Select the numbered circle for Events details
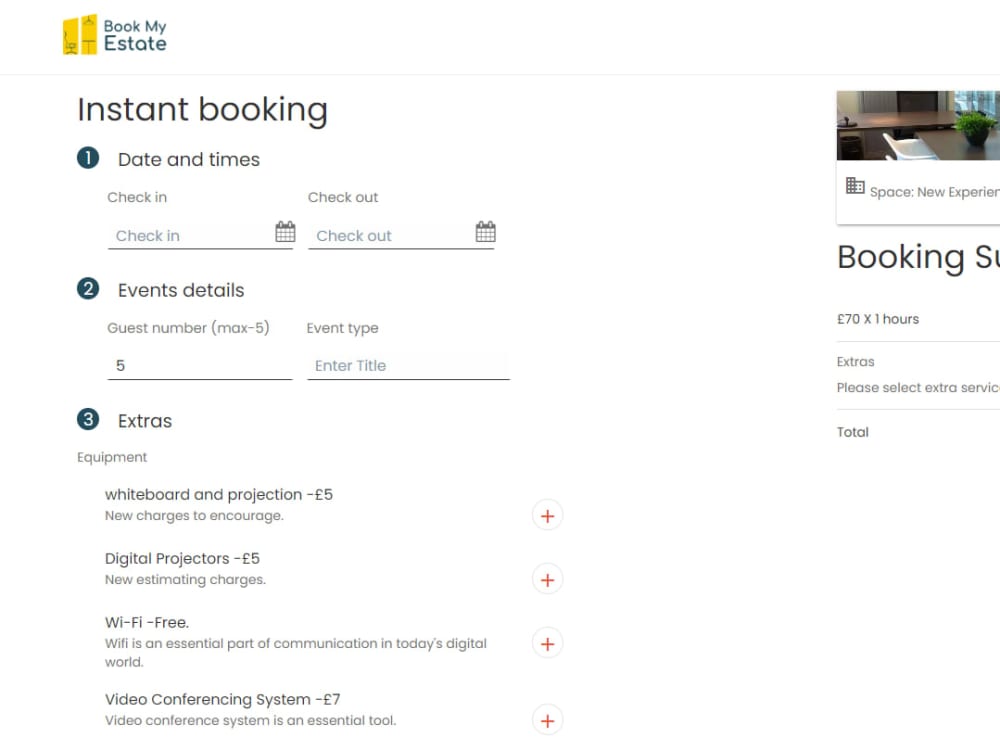 pos(87,288)
